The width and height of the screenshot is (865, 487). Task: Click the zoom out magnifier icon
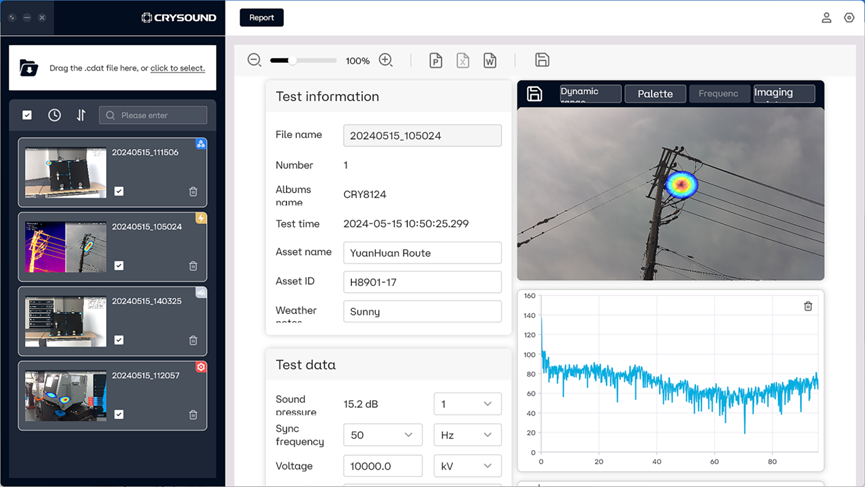[x=254, y=60]
